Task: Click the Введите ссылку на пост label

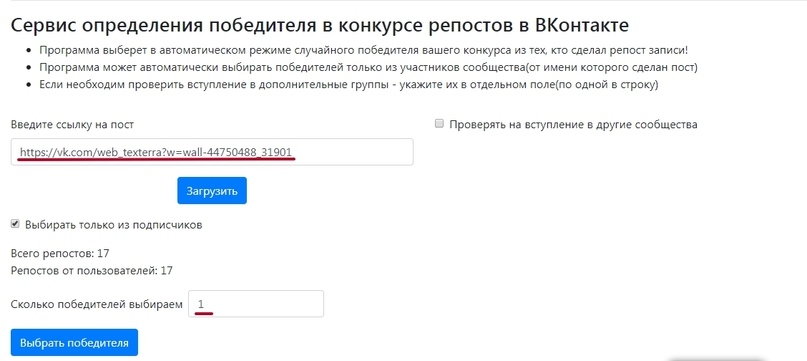Action: (72, 125)
